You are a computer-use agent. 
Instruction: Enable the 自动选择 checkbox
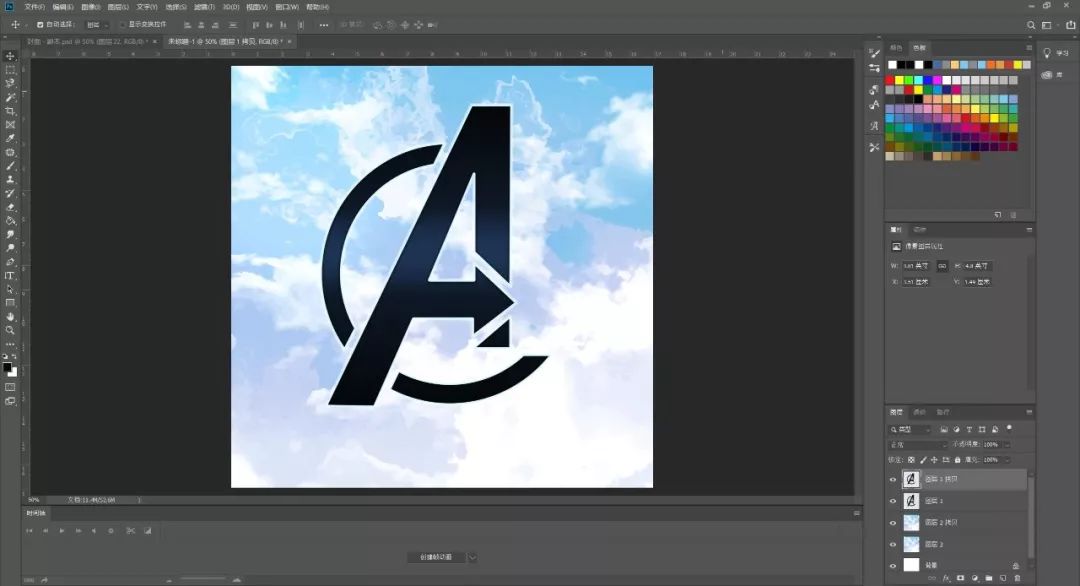[40, 24]
